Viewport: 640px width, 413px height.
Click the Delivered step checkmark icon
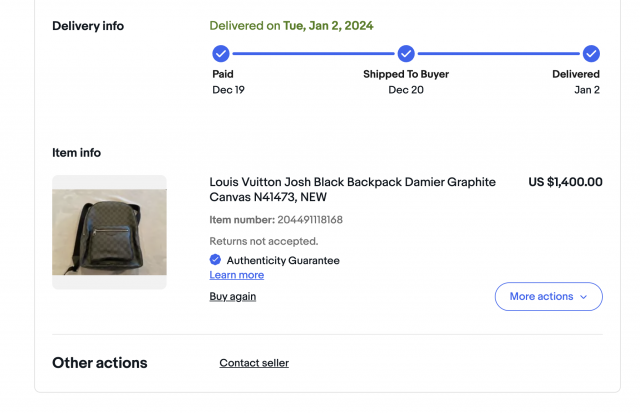pos(591,53)
